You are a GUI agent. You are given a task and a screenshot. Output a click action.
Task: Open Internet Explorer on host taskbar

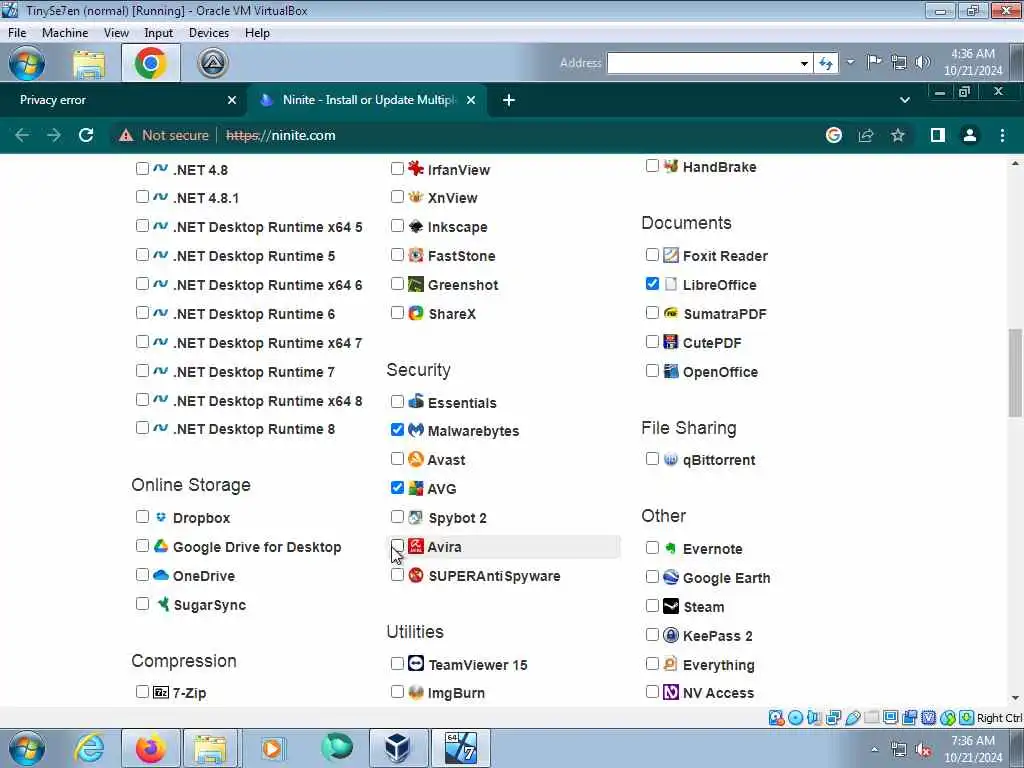89,748
